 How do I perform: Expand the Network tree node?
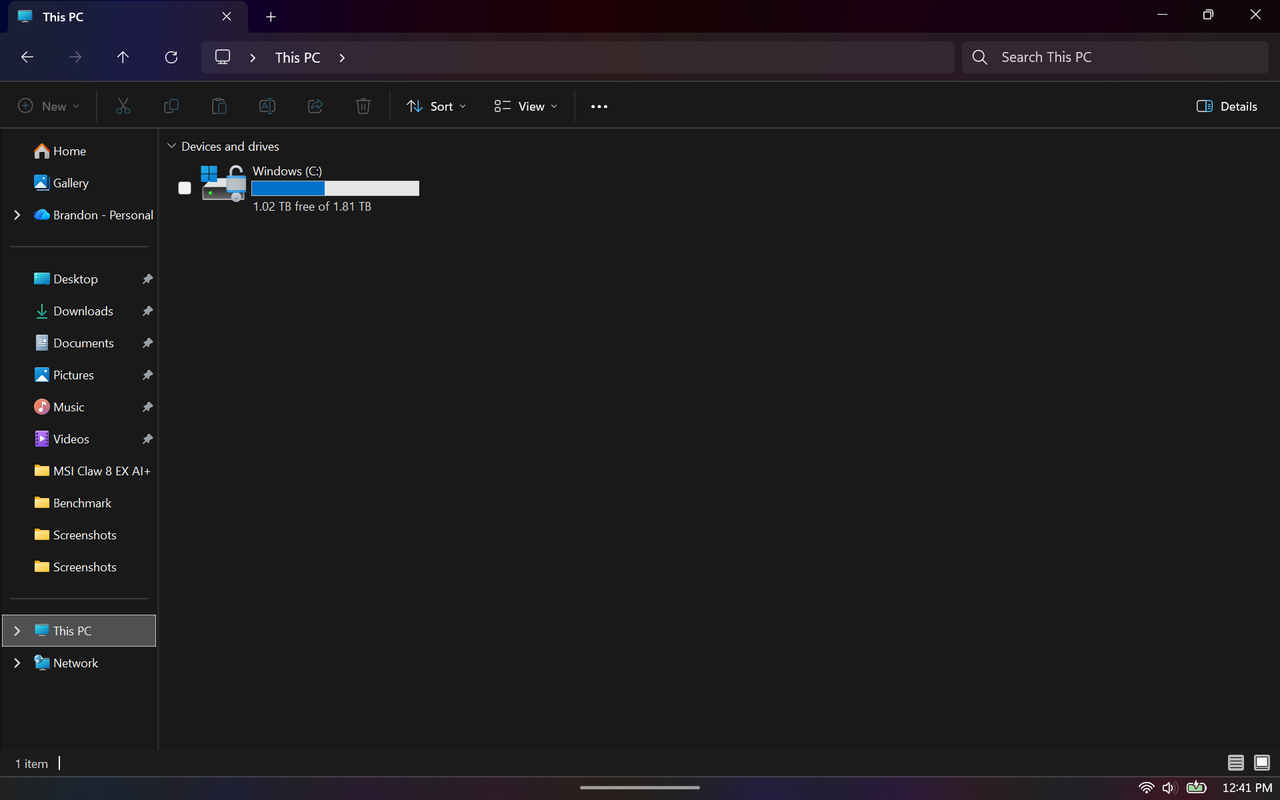[x=17, y=663]
